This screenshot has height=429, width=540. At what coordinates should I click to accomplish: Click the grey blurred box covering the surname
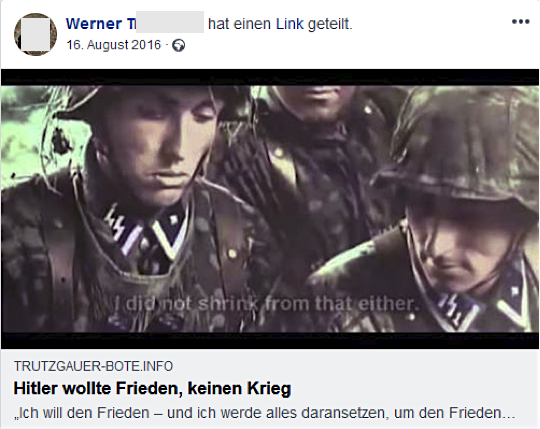tap(170, 22)
